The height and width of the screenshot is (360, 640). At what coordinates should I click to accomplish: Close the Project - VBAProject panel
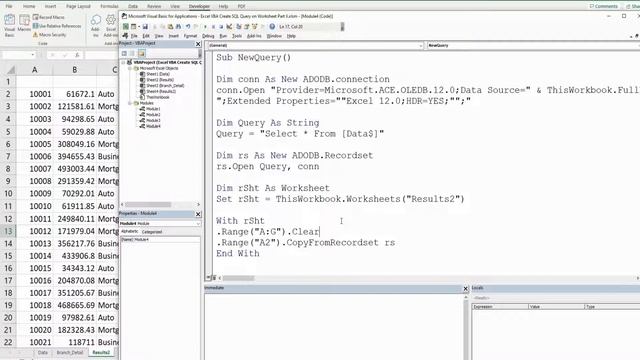pyautogui.click(x=198, y=44)
